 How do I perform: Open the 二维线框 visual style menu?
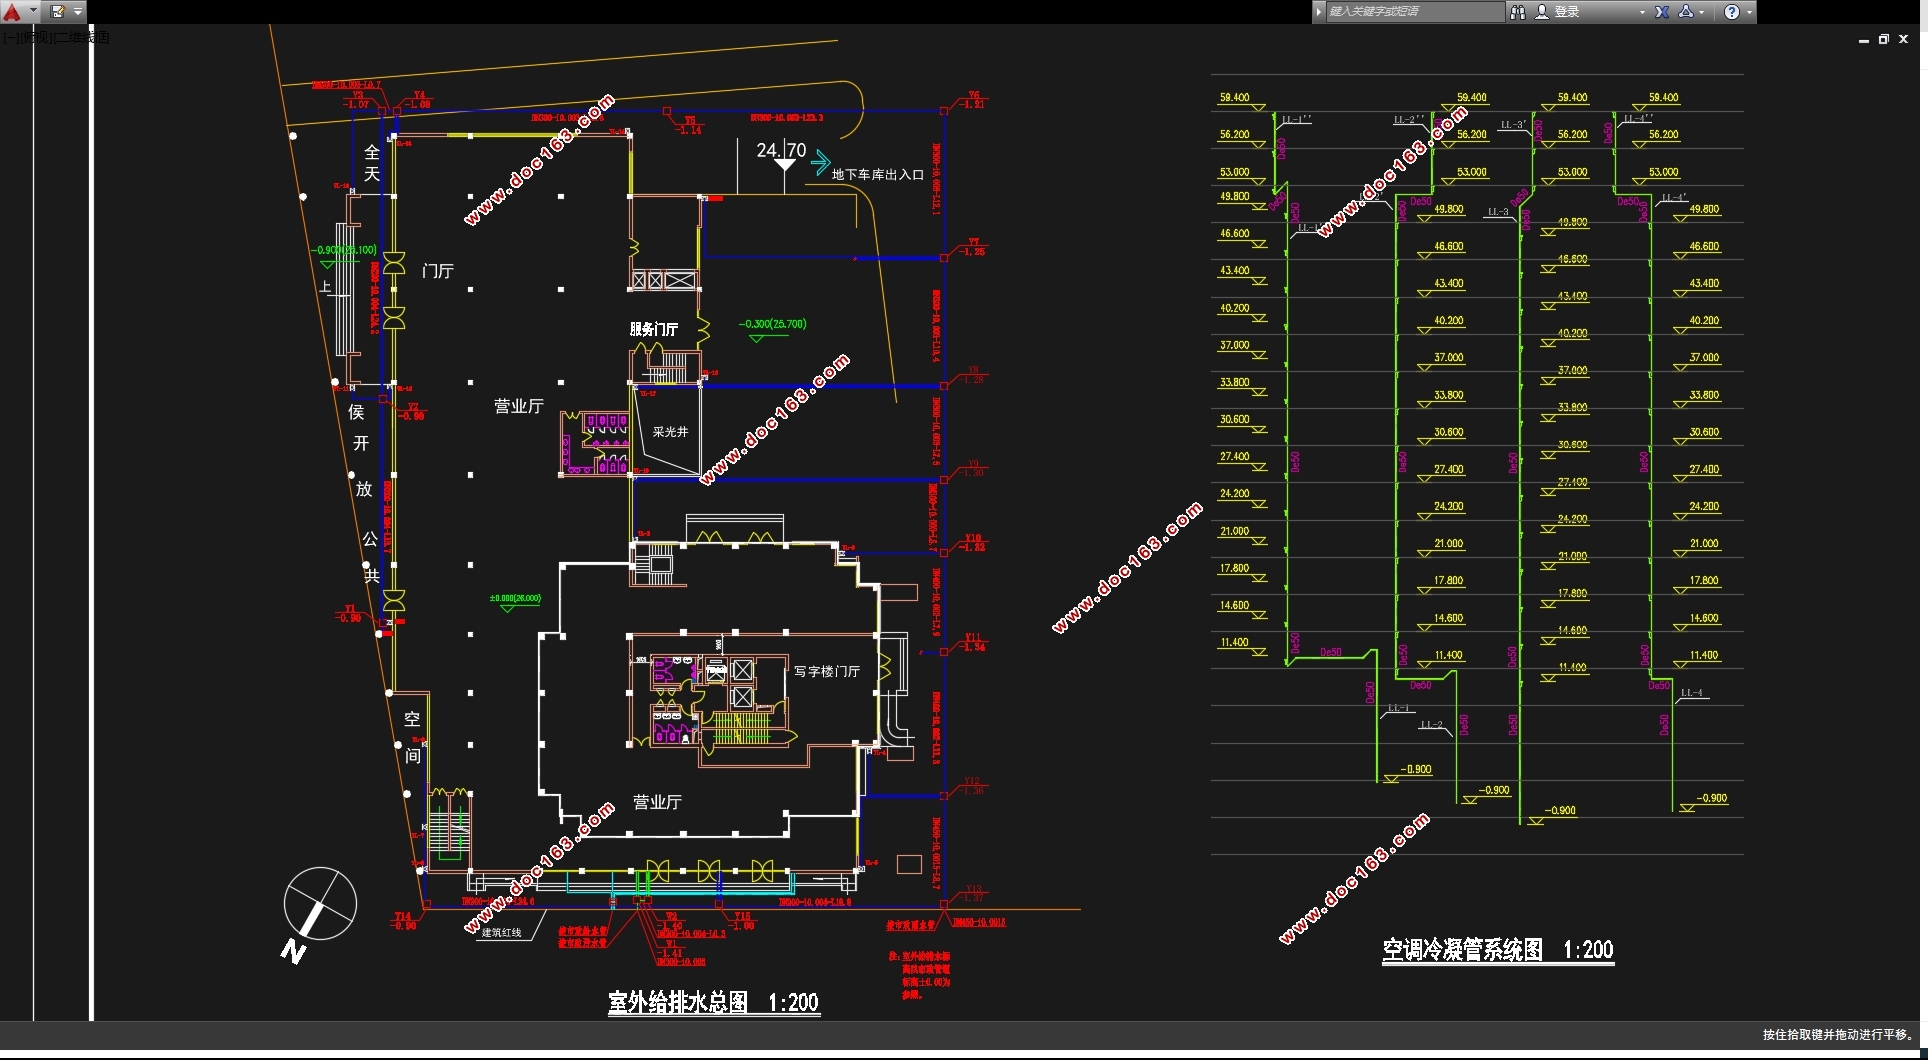pyautogui.click(x=82, y=37)
